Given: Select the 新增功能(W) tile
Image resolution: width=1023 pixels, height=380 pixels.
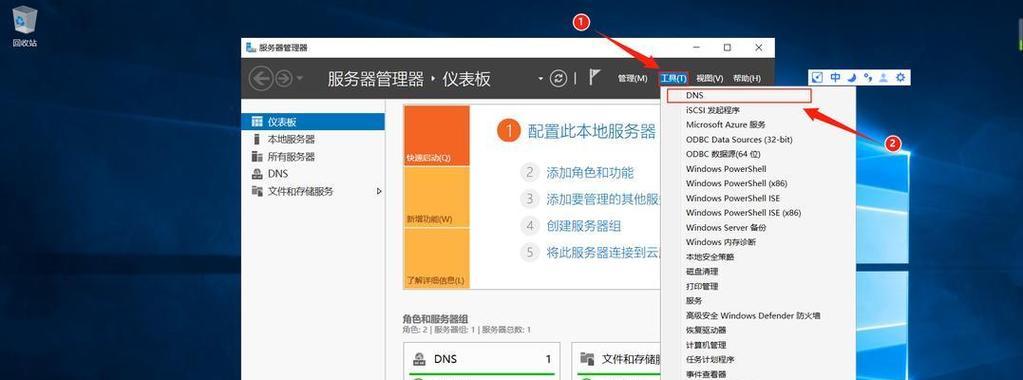Looking at the screenshot, I should (436, 197).
